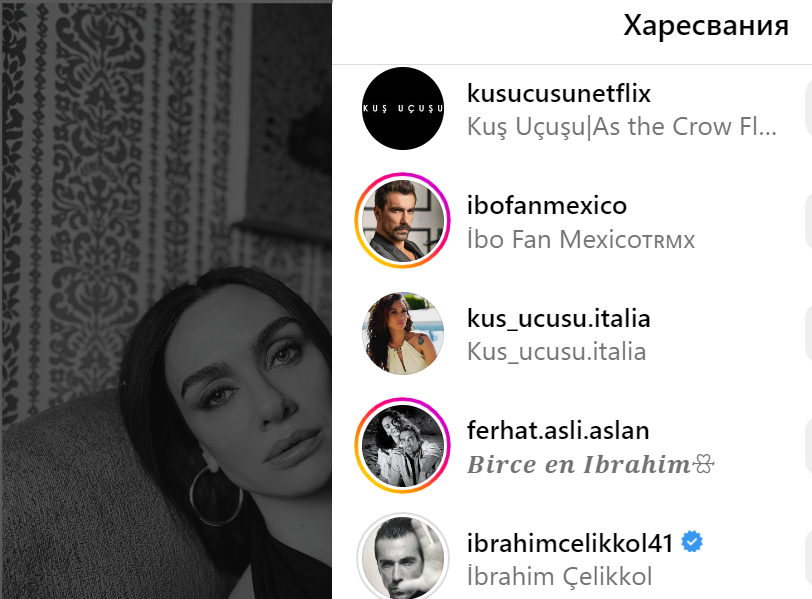Click 'Birce en Ibrahim' display name
Screen dimensions: 812x599
(x=591, y=464)
